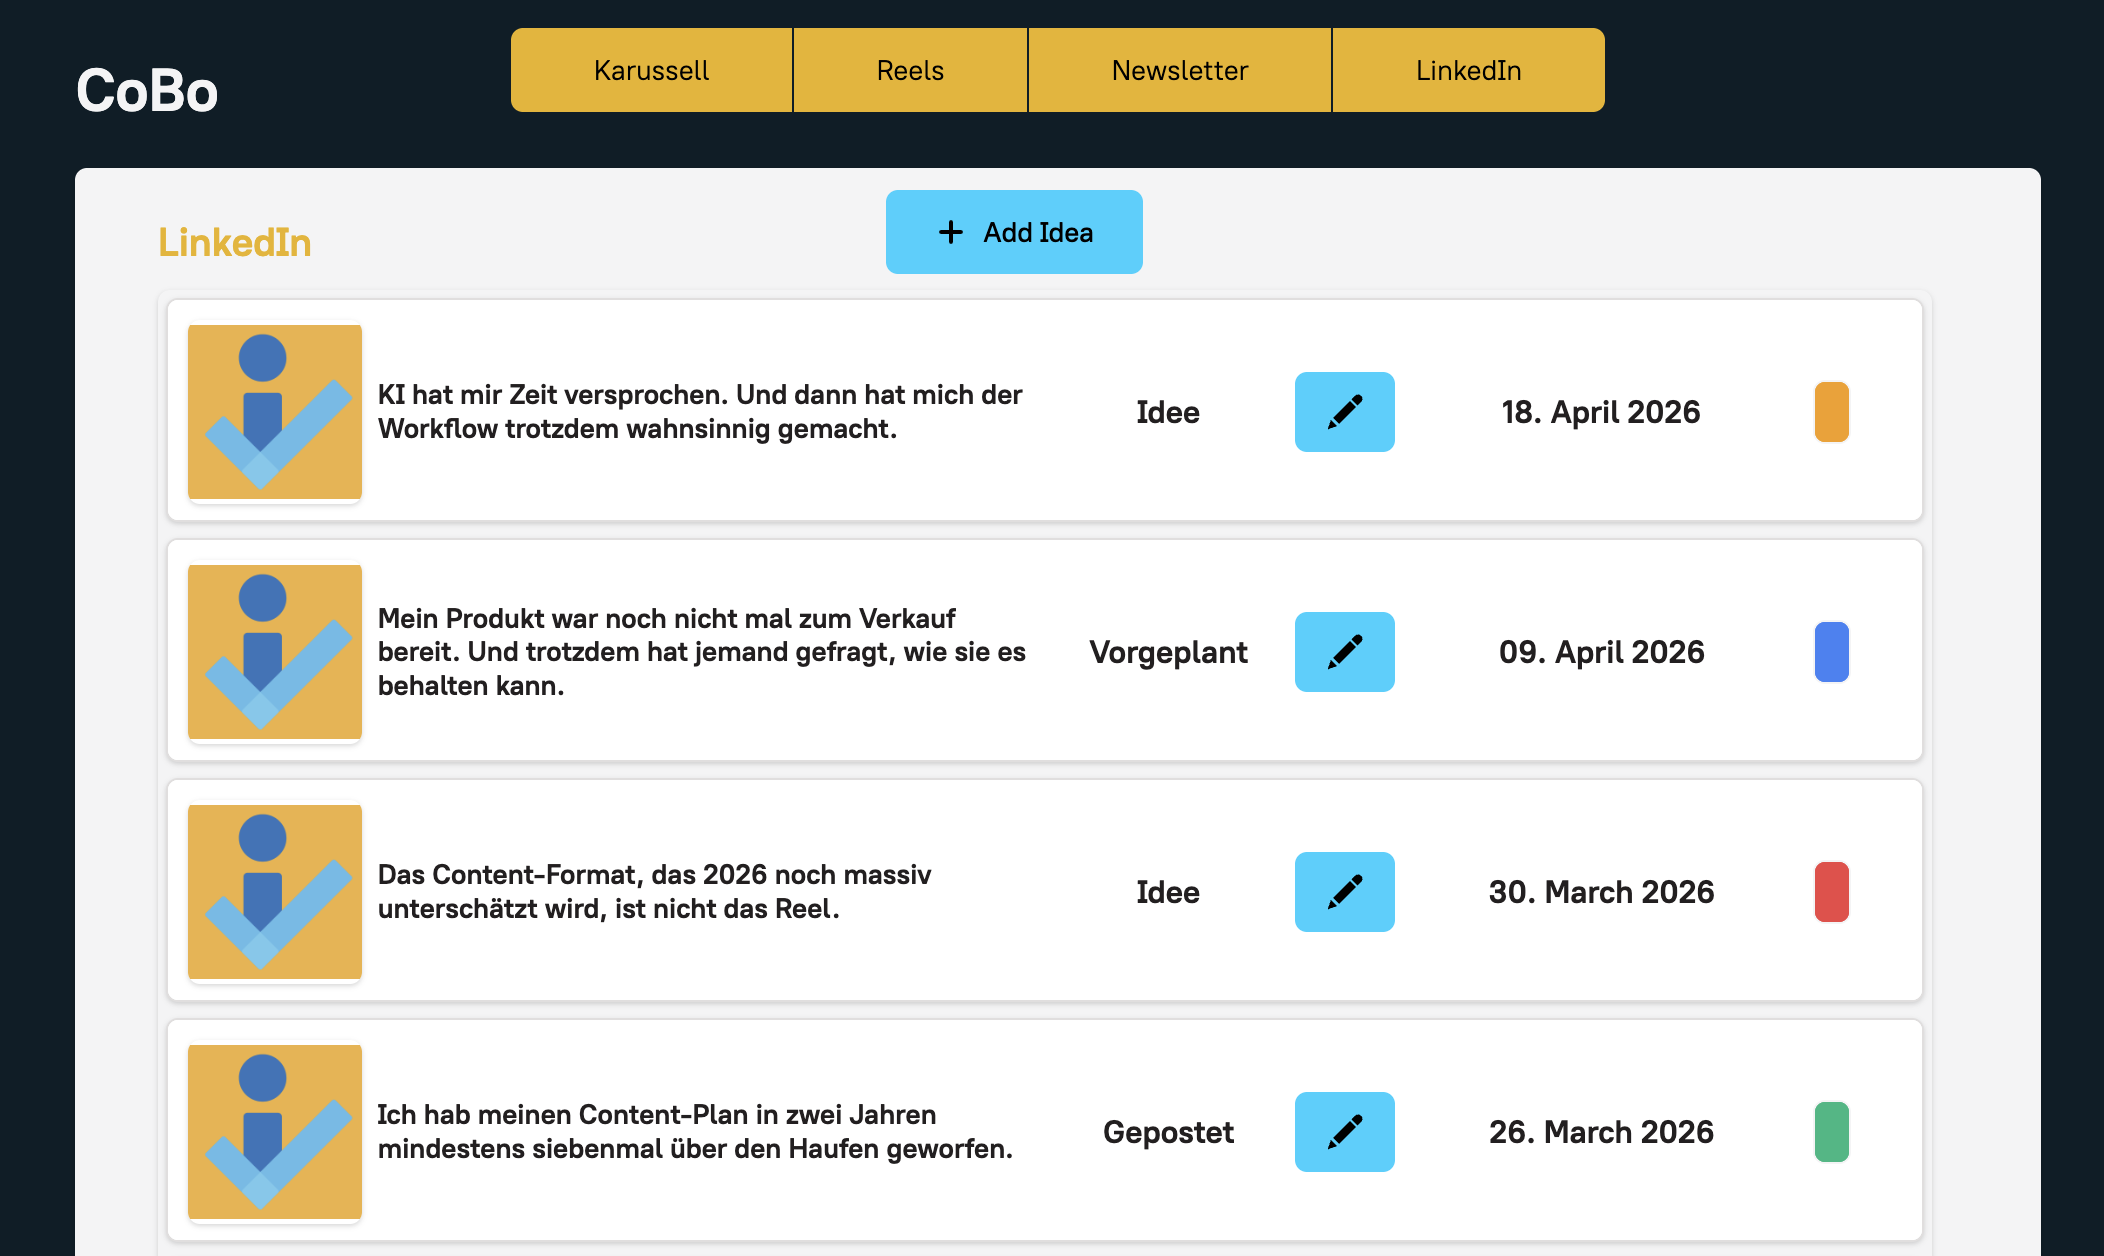Select the LinkedIn tab

pyautogui.click(x=1468, y=70)
